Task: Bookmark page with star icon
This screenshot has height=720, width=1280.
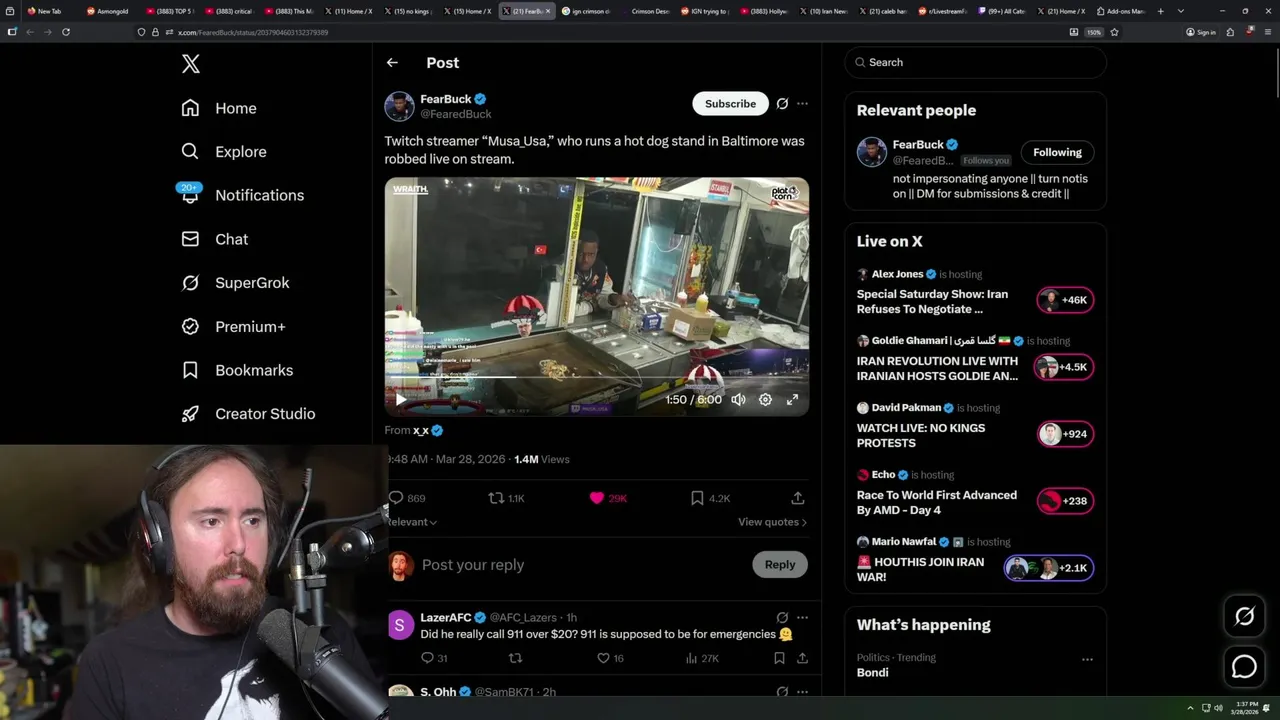Action: pyautogui.click(x=1114, y=32)
